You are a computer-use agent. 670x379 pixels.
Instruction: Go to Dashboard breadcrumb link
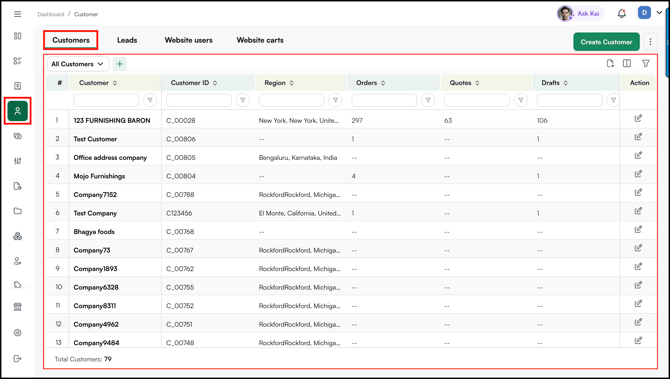50,14
